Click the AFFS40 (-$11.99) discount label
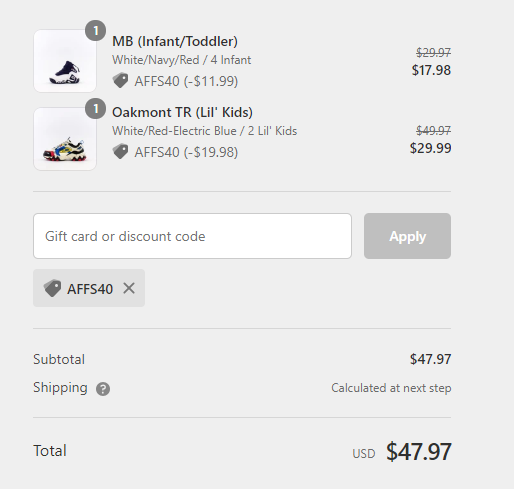 [x=186, y=81]
